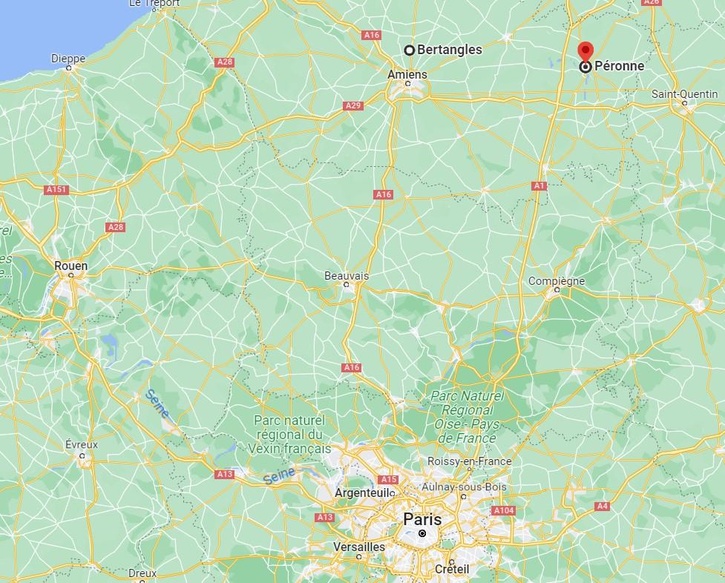Click the A4 highway shield
Image resolution: width=725 pixels, height=583 pixels.
tap(602, 506)
